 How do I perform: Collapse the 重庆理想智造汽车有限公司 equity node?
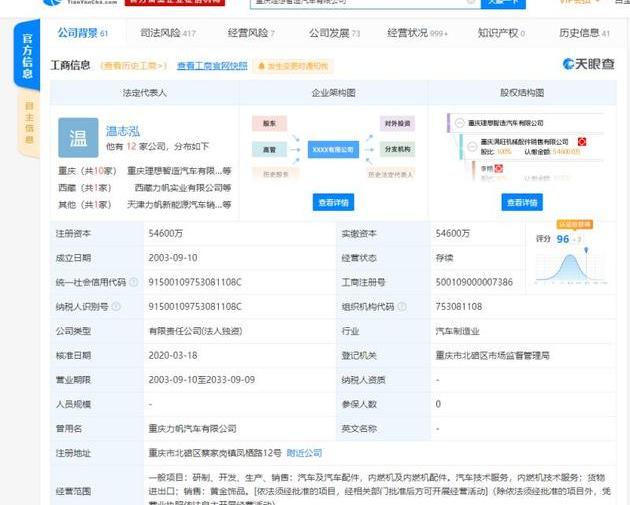click(x=460, y=123)
